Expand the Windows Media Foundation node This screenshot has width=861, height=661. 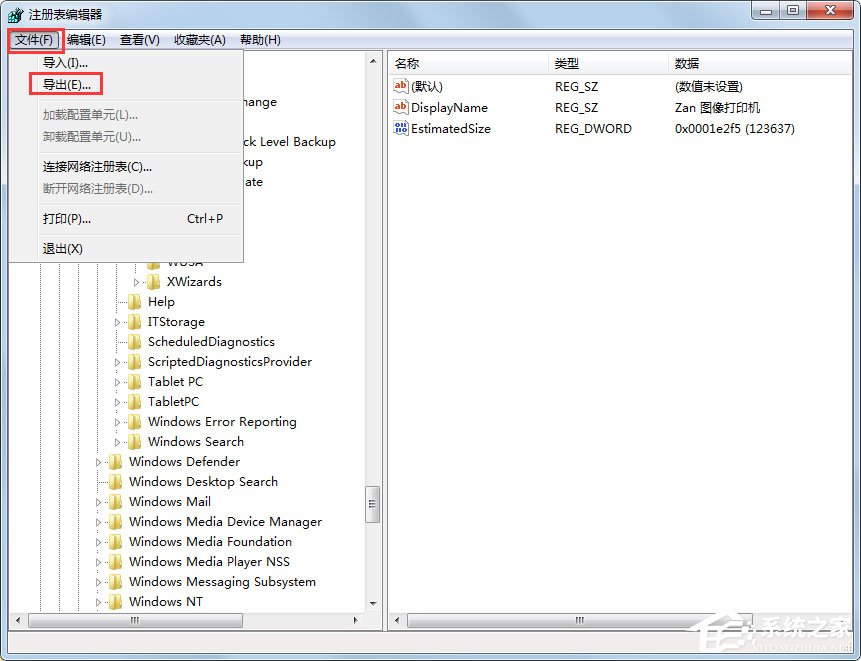(99, 541)
